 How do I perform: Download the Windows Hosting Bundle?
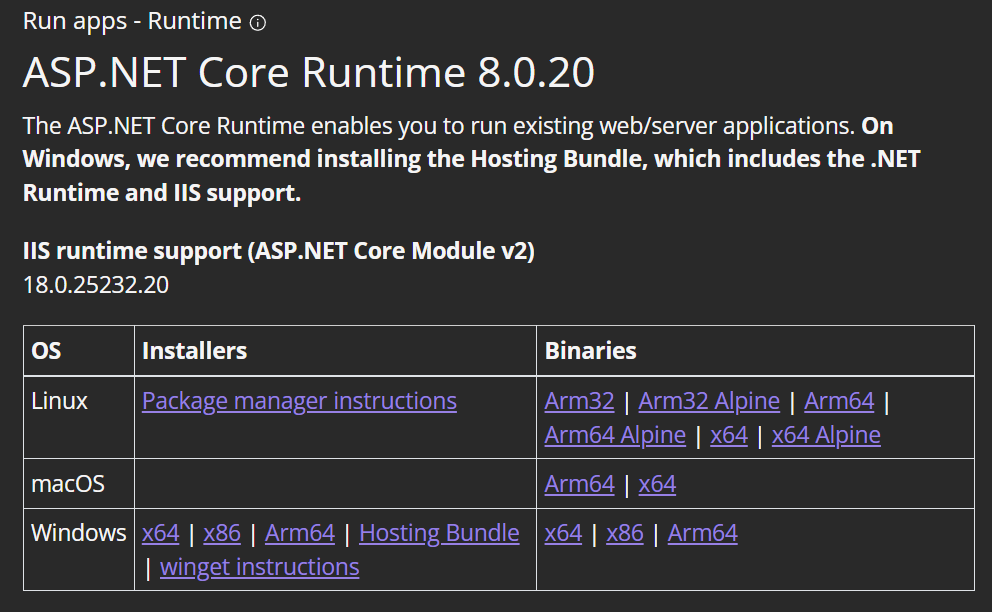pyautogui.click(x=439, y=533)
